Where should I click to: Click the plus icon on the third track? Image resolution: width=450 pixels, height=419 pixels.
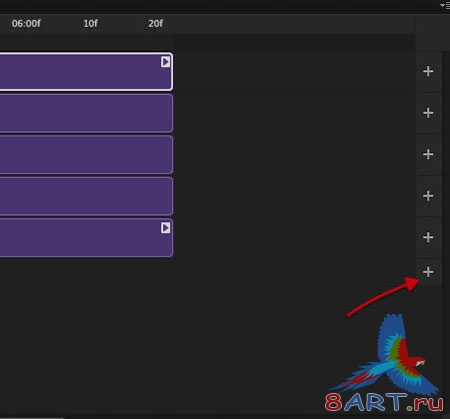428,154
